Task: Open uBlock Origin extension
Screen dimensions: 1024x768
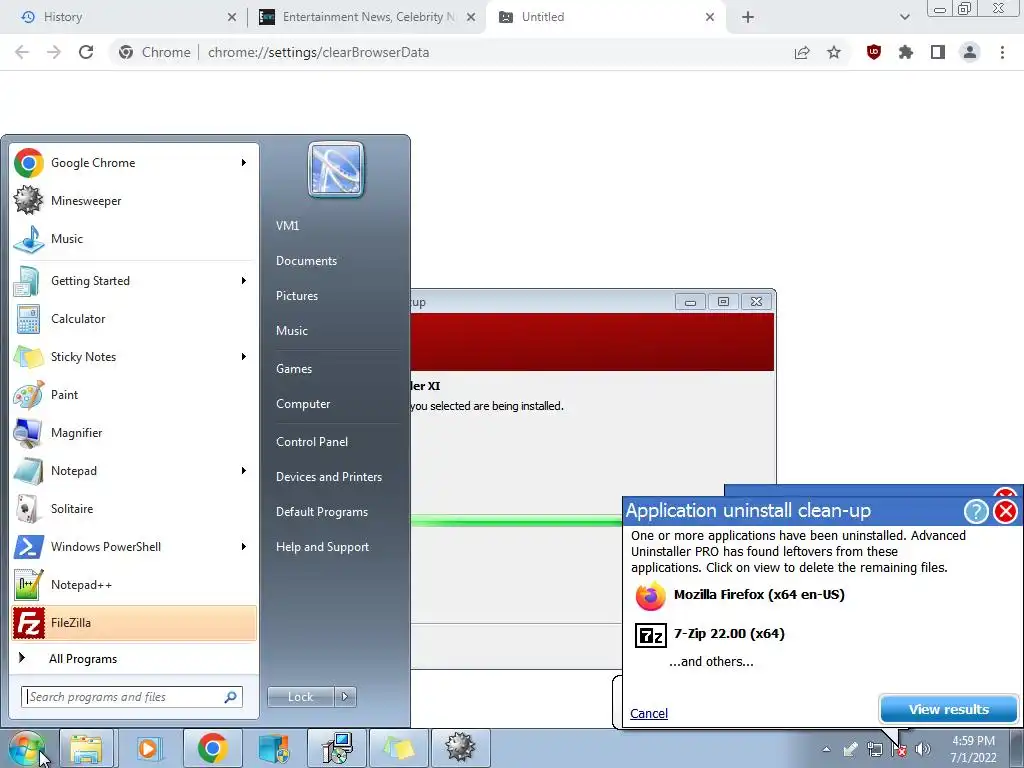Action: click(x=873, y=52)
